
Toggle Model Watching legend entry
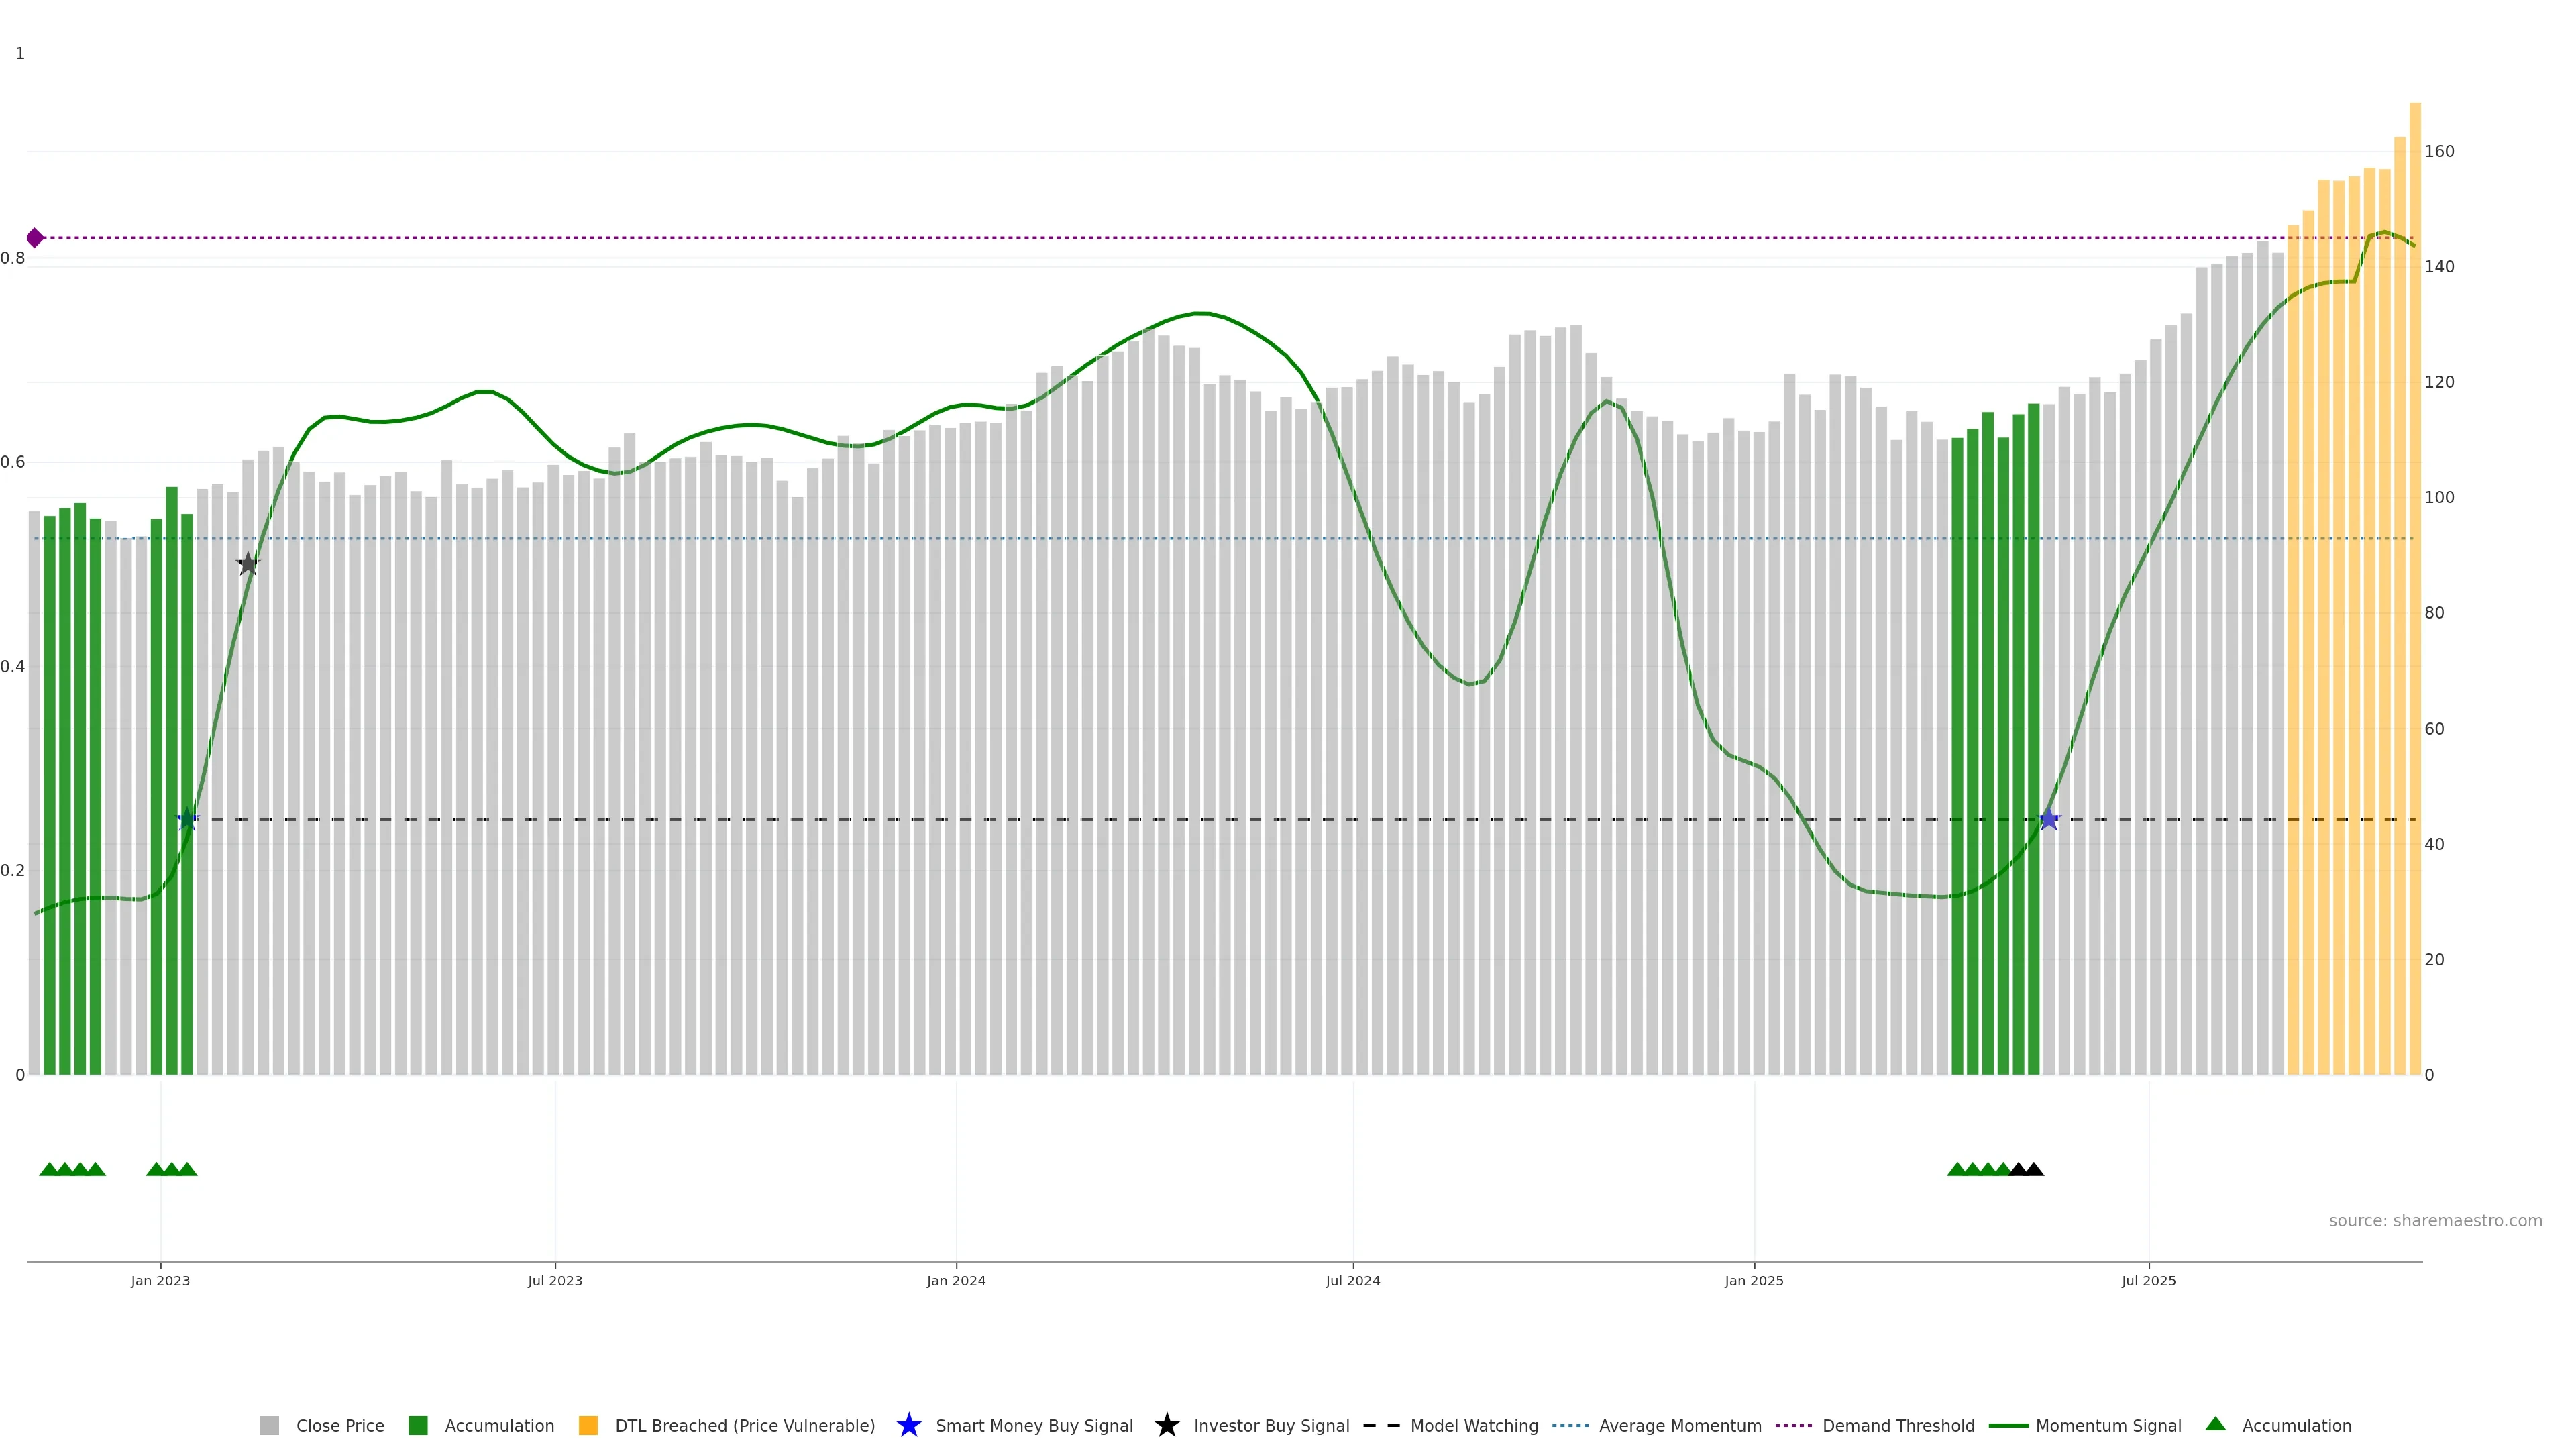(x=1473, y=1425)
